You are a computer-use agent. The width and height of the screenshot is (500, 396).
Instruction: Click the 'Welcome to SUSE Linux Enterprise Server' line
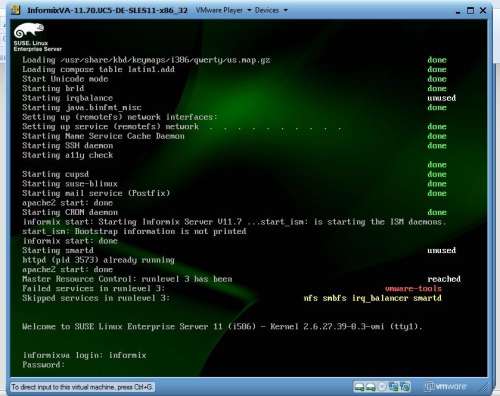pos(222,326)
